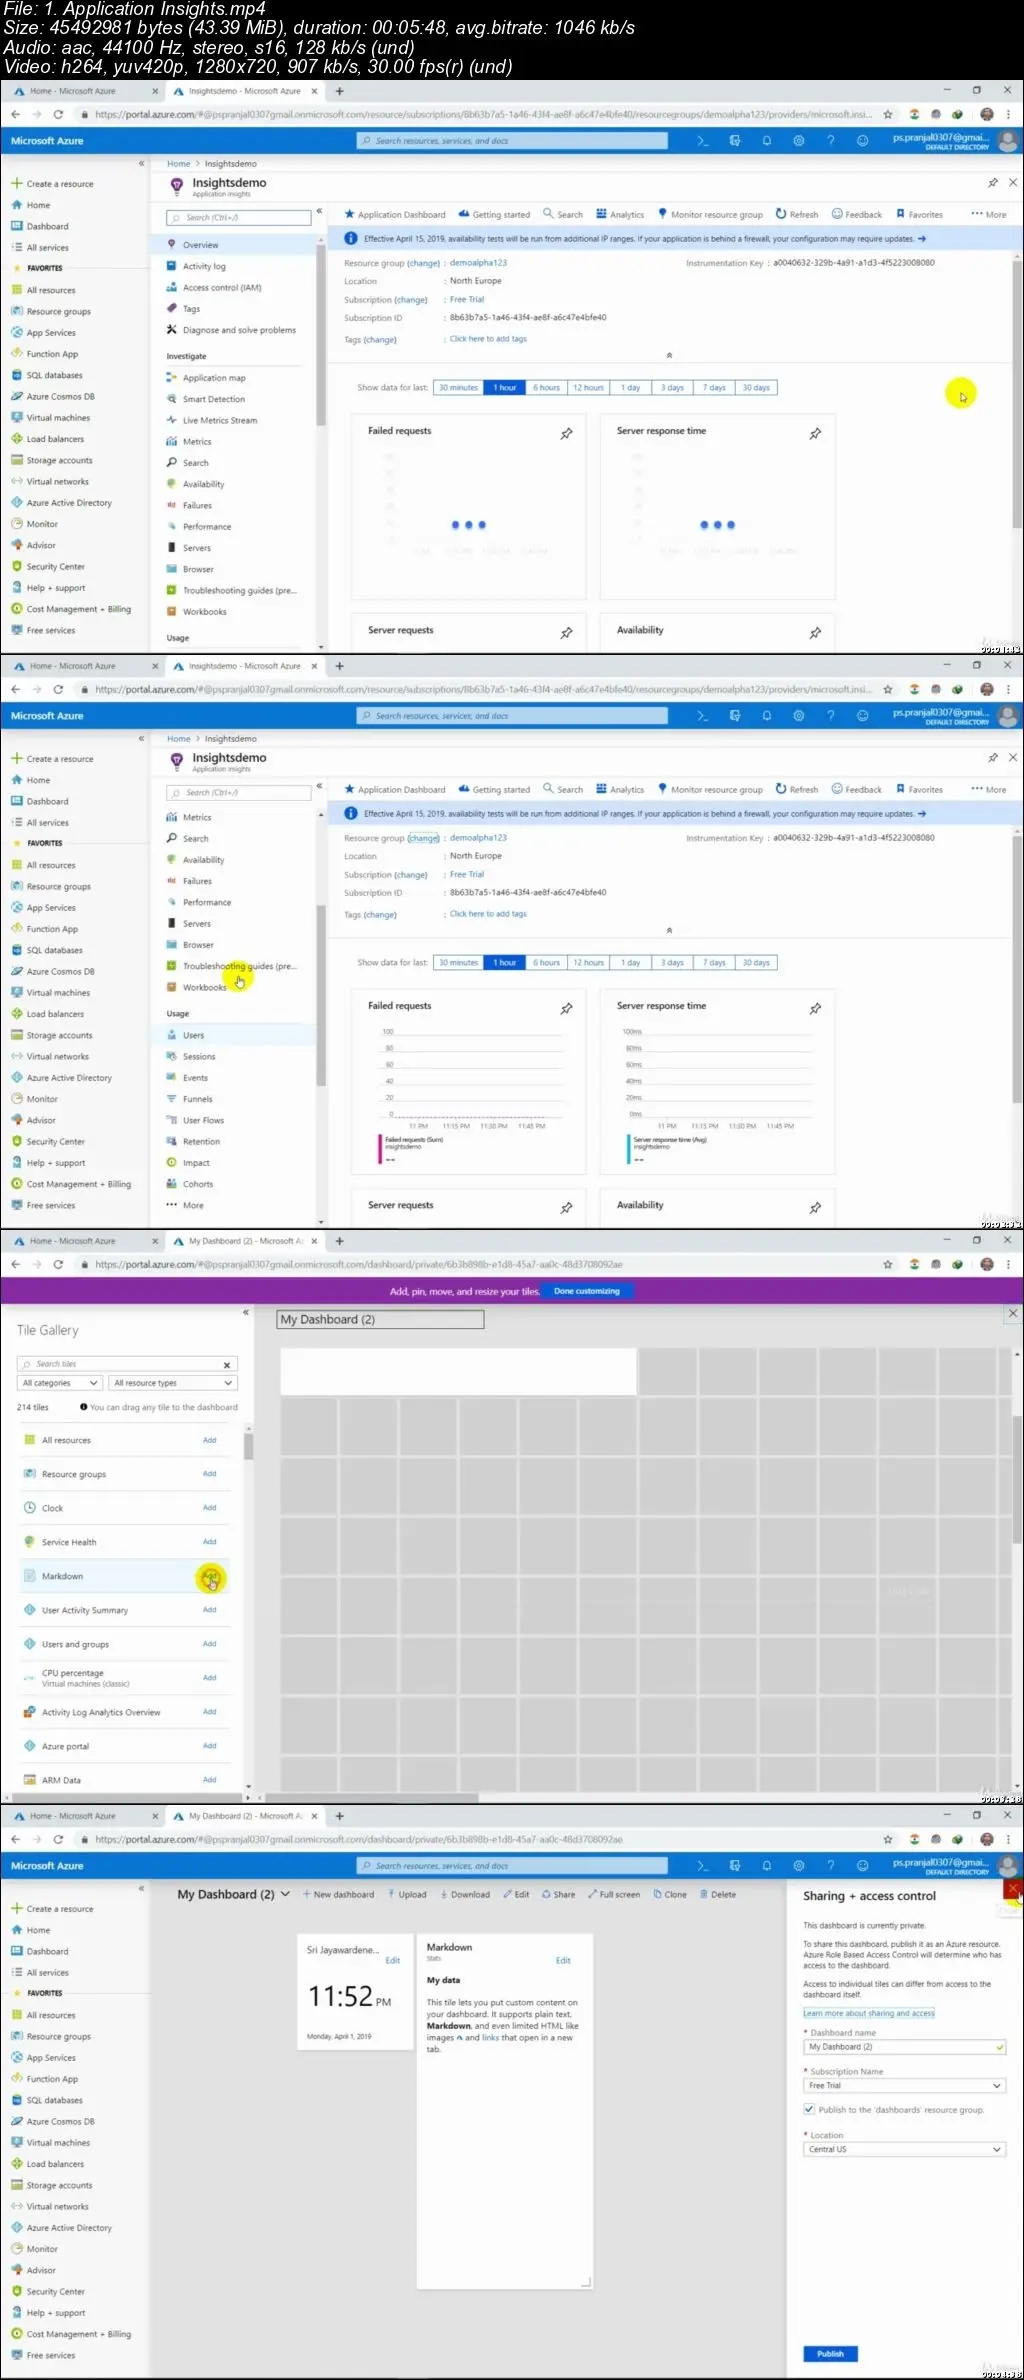Open Application map under Investigate
This screenshot has width=1024, height=2380.
214,378
